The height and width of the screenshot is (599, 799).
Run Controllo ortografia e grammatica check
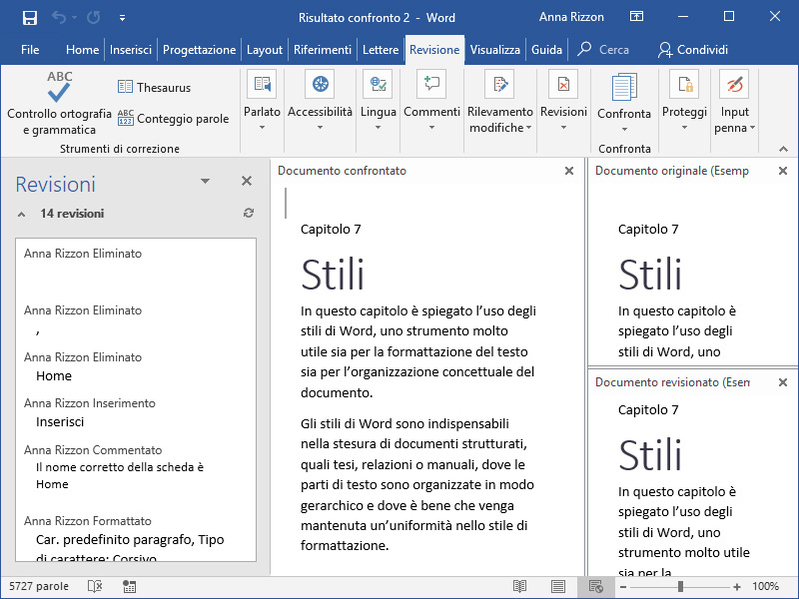pos(59,103)
